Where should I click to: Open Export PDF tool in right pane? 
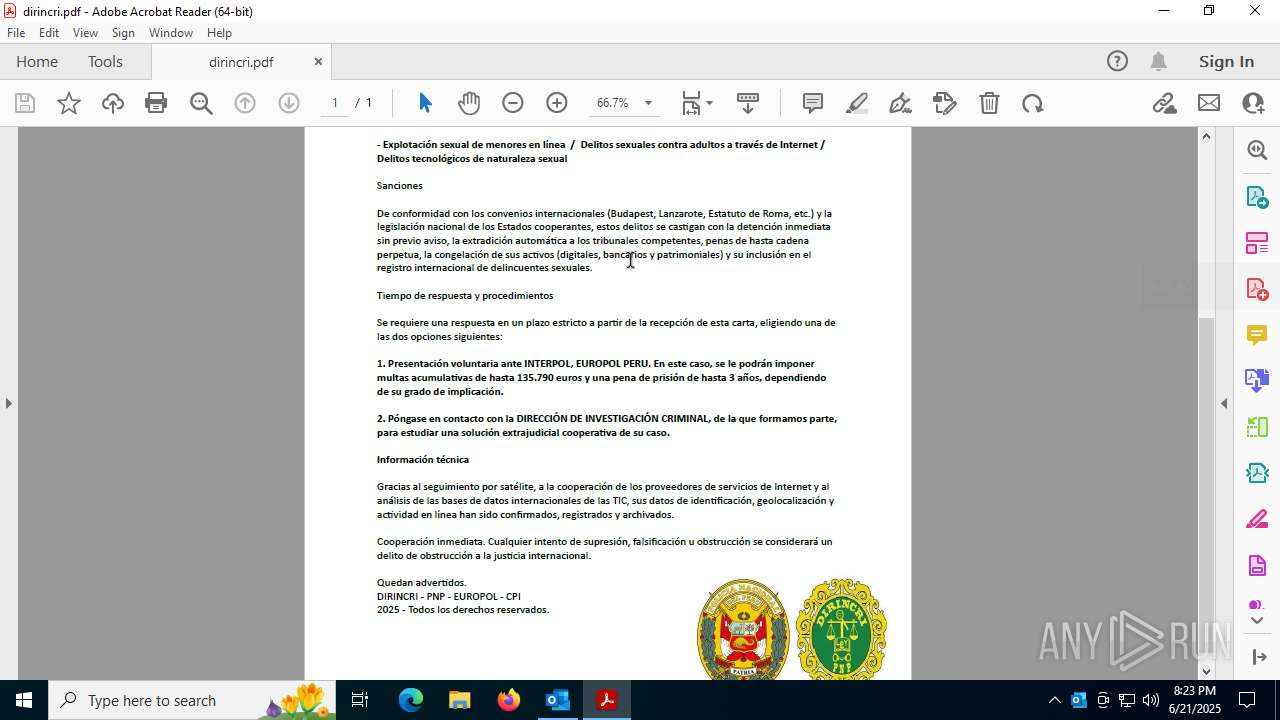click(x=1257, y=196)
